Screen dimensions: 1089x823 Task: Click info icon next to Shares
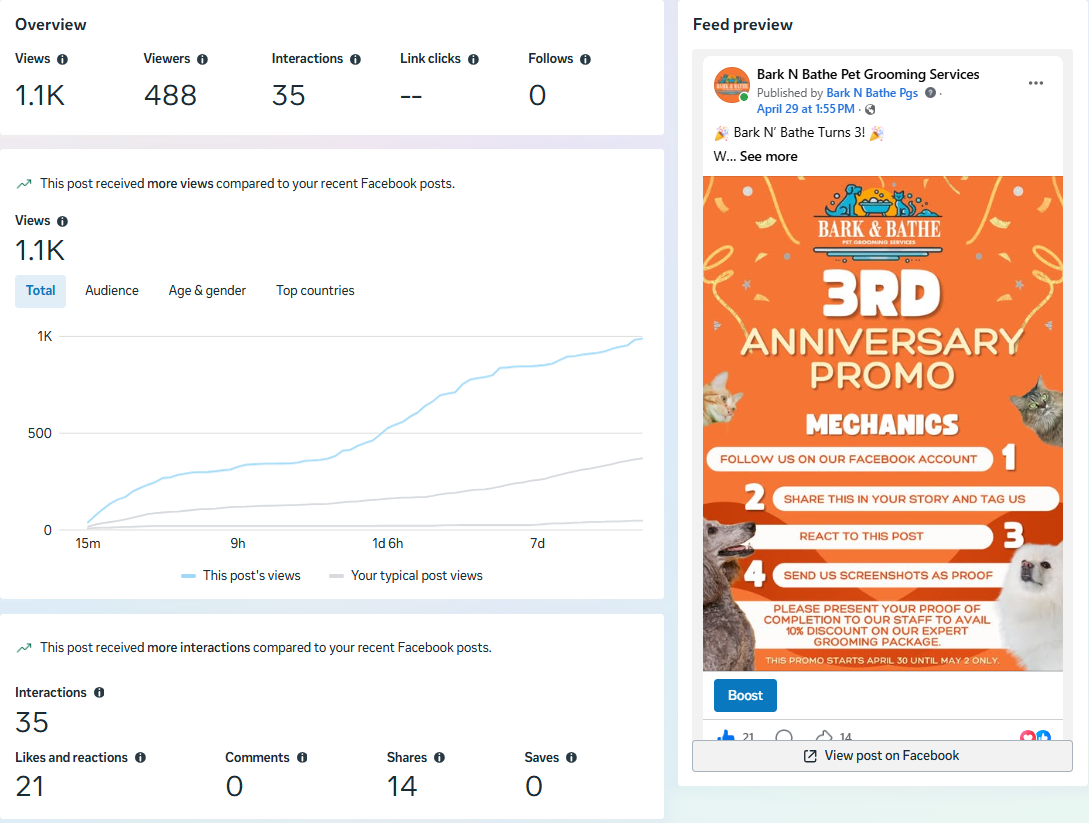[440, 758]
